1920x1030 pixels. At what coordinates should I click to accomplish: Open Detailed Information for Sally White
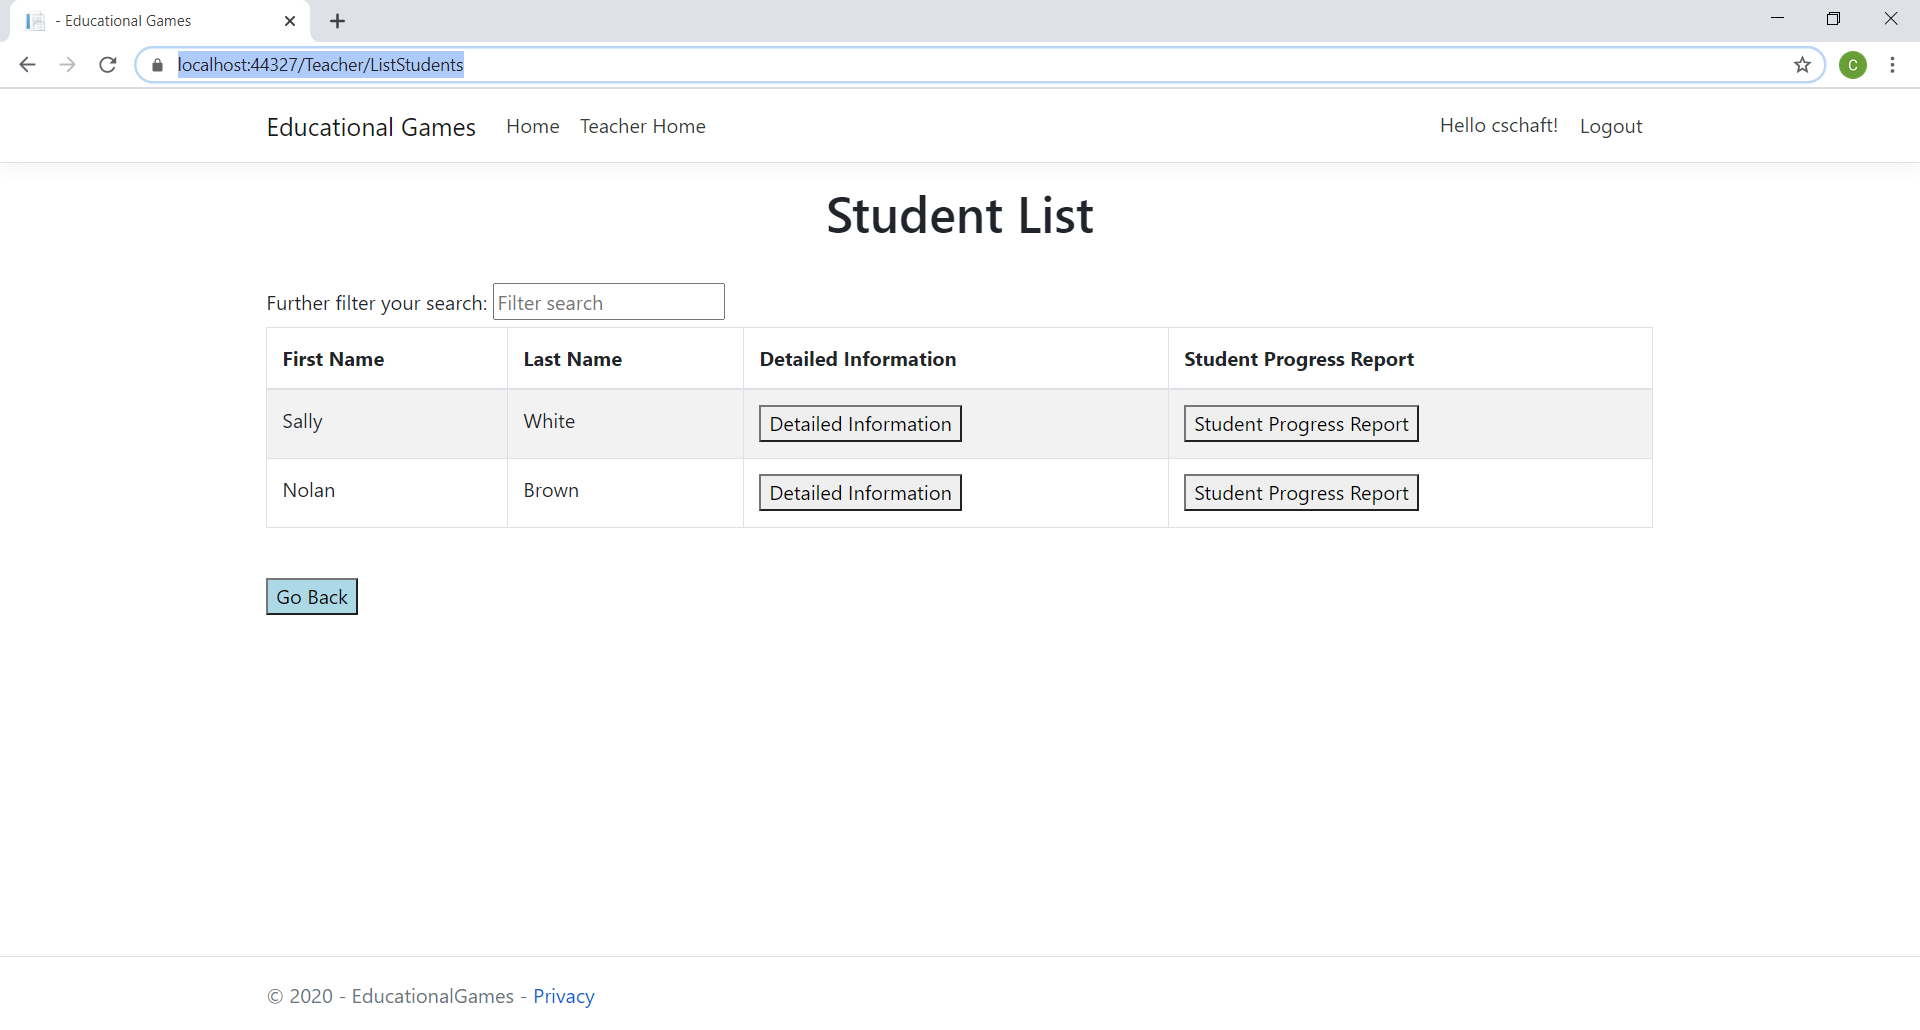point(860,424)
